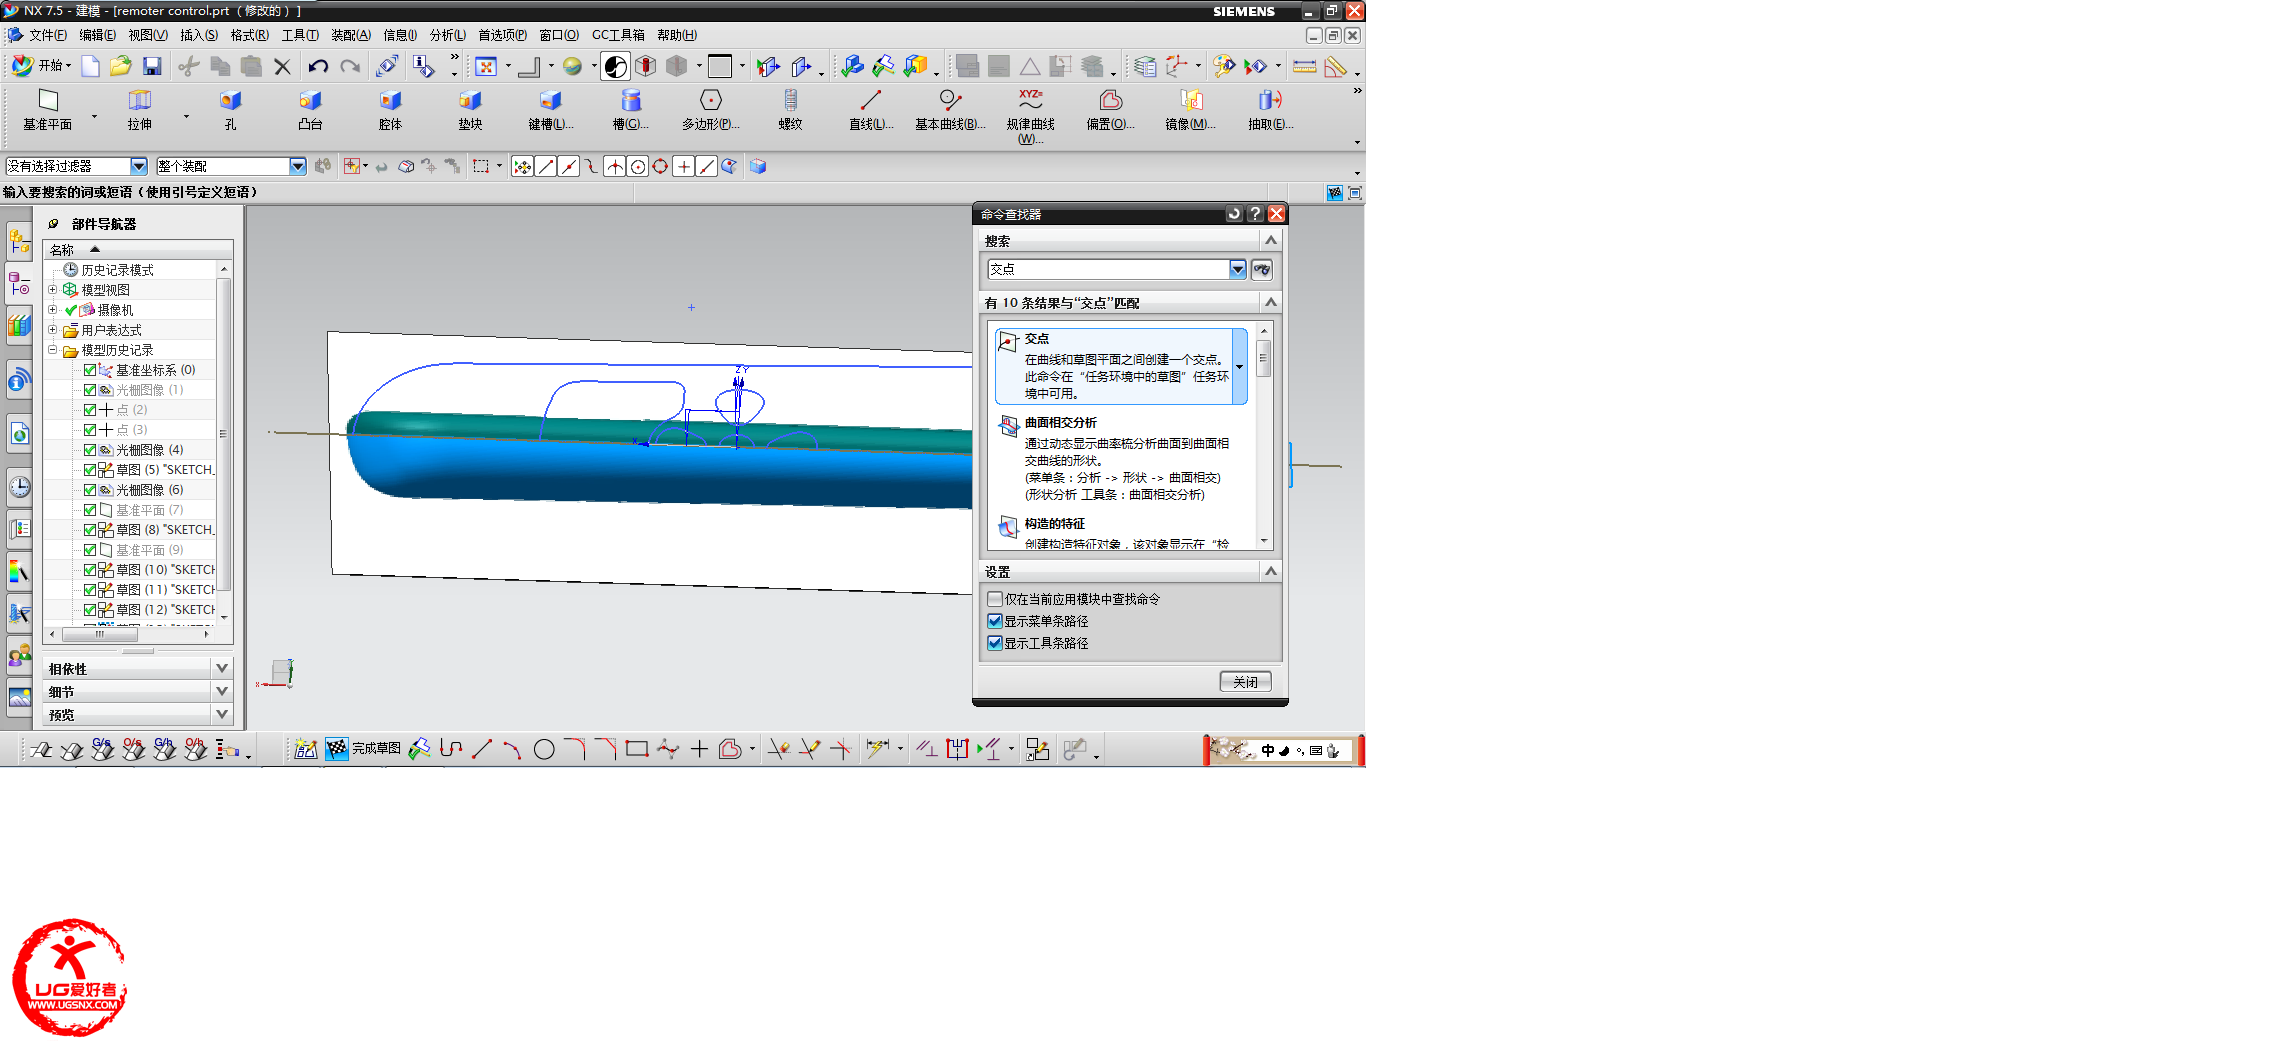Uncheck 基准平面 (7) feature checkbox
The width and height of the screenshot is (2280, 1046).
pos(90,510)
